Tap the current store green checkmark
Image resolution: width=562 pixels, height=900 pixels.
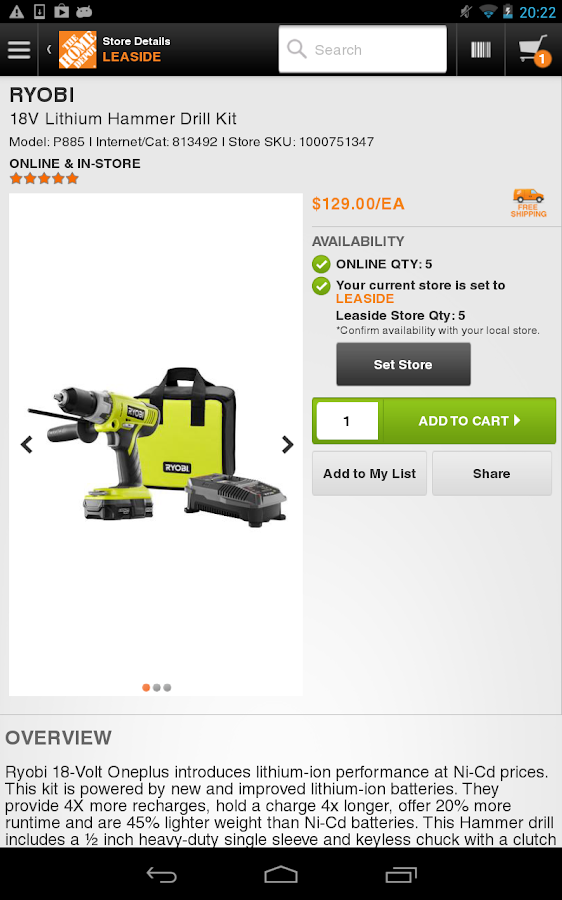pos(321,286)
